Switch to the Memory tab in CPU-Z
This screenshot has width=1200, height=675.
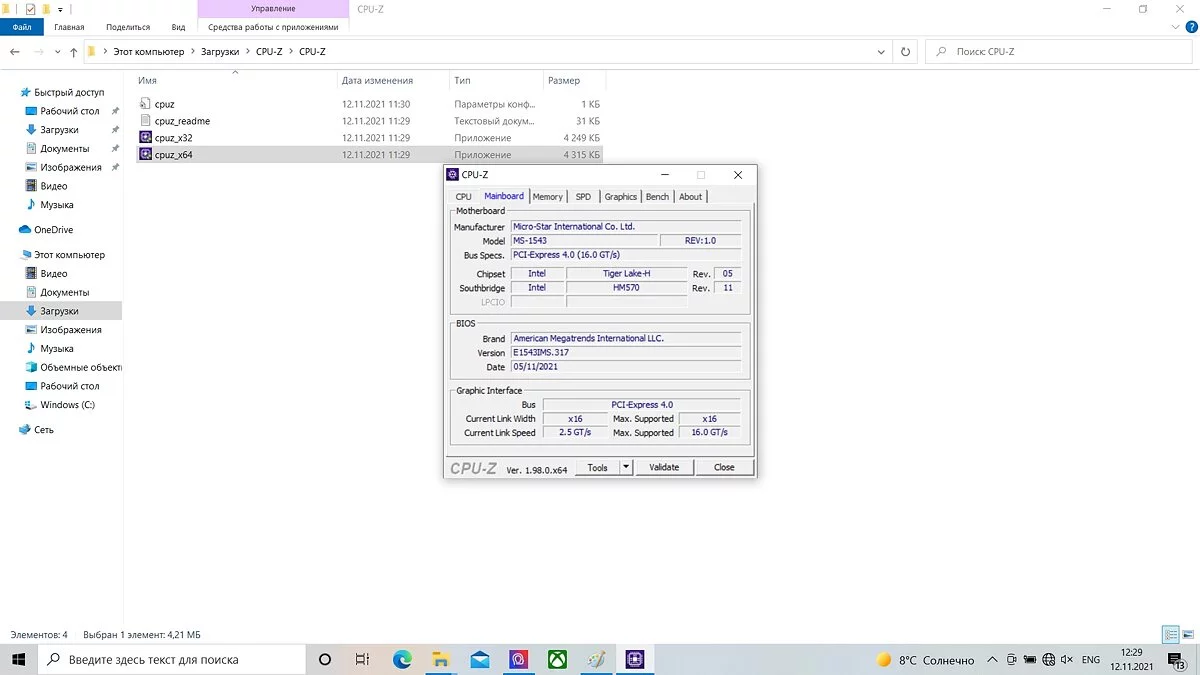(547, 197)
